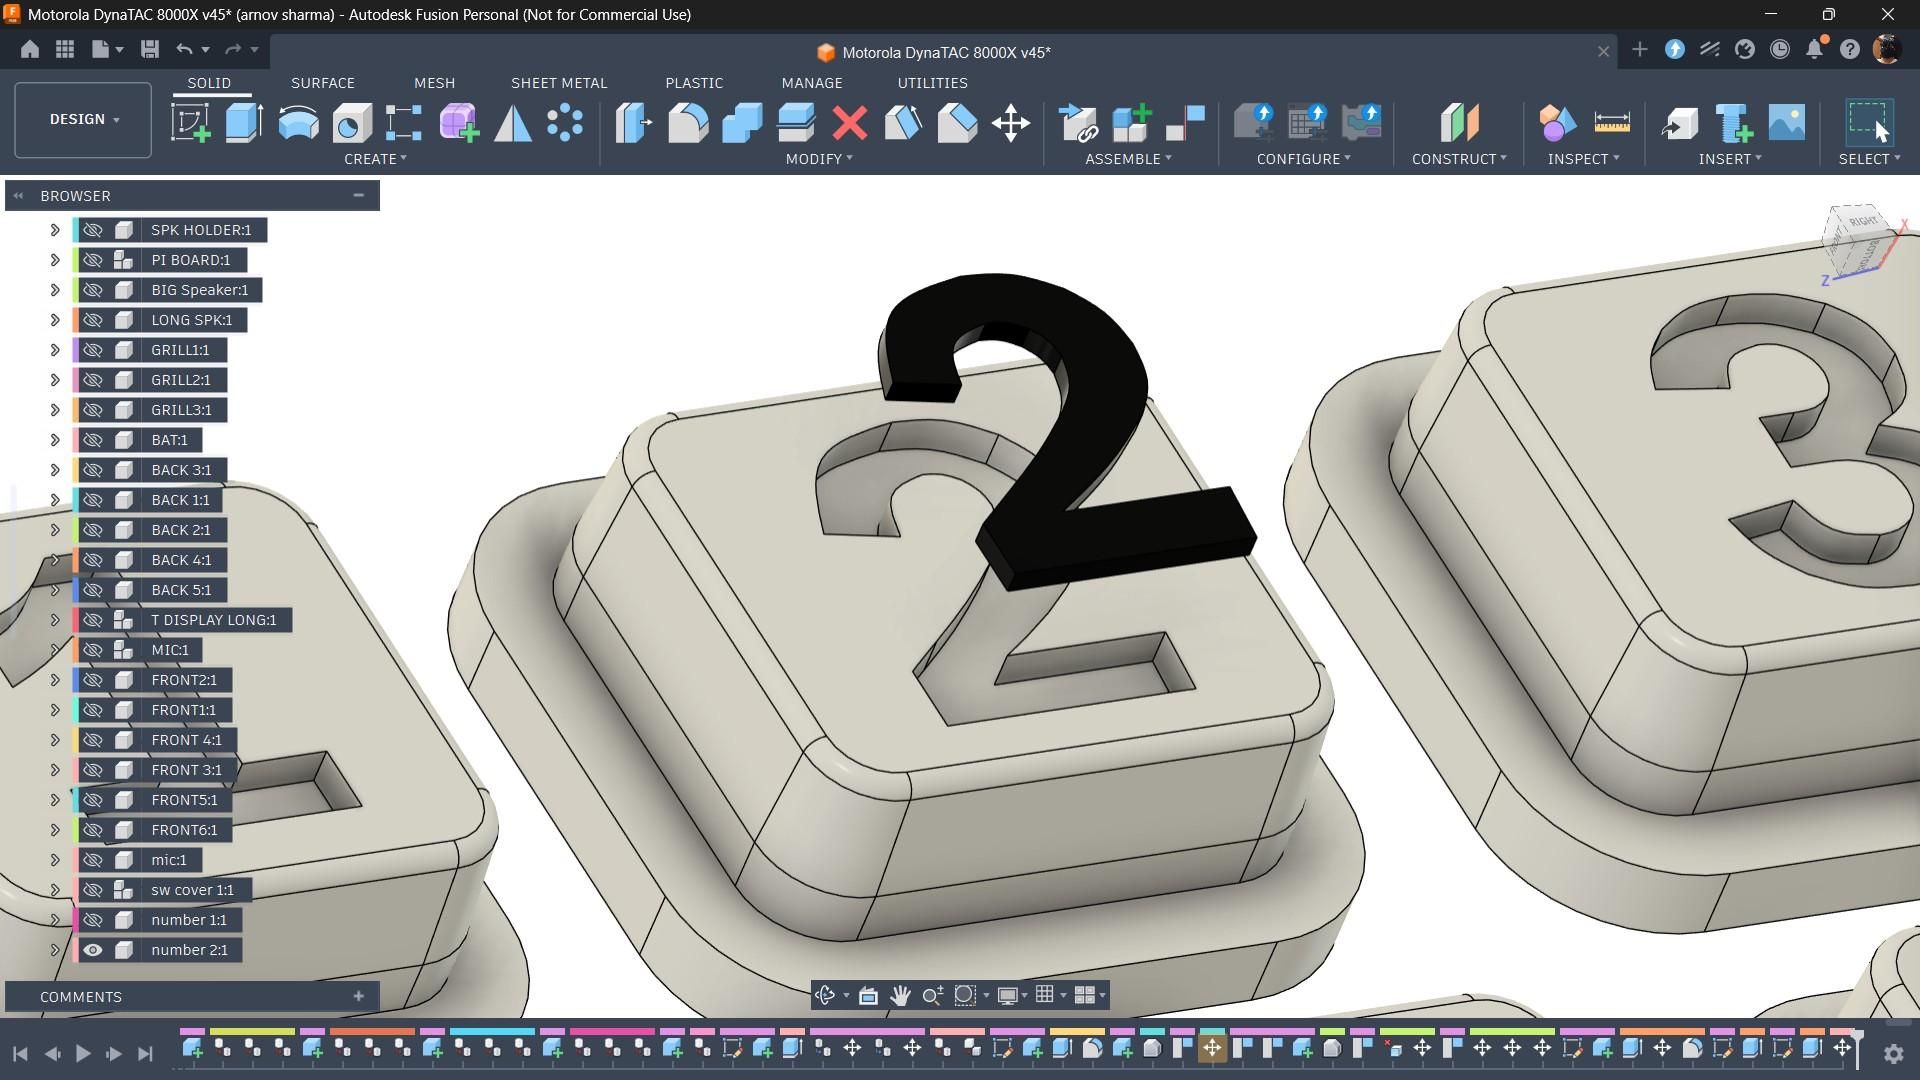Switch to the MANAGE tab
The width and height of the screenshot is (1920, 1080).
pyautogui.click(x=812, y=83)
